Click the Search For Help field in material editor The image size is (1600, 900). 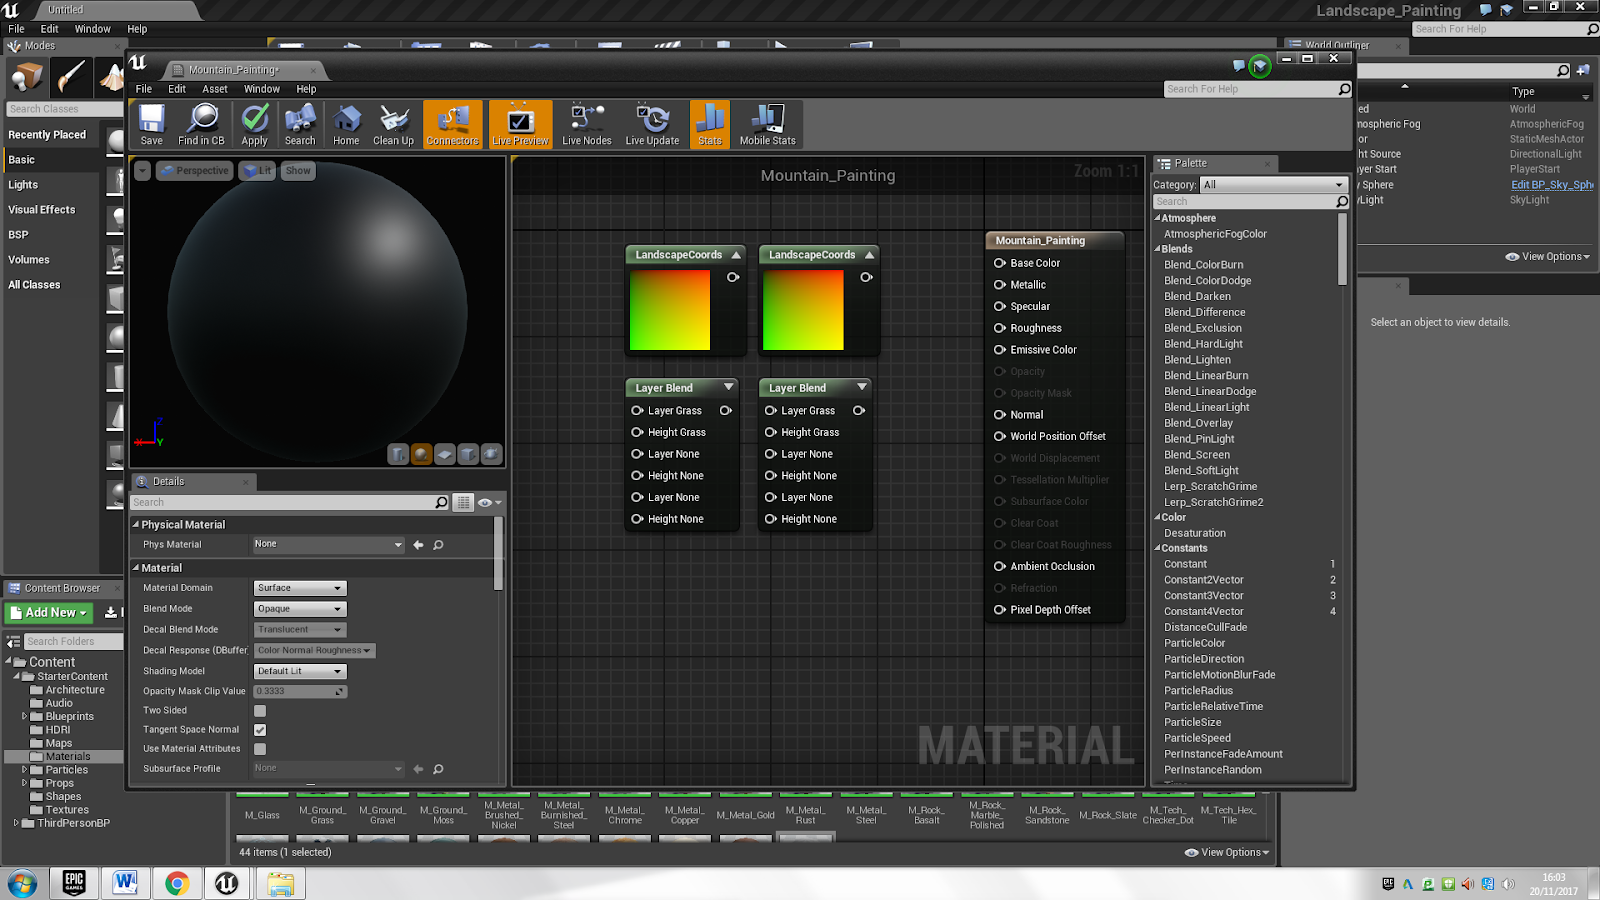pos(1258,89)
